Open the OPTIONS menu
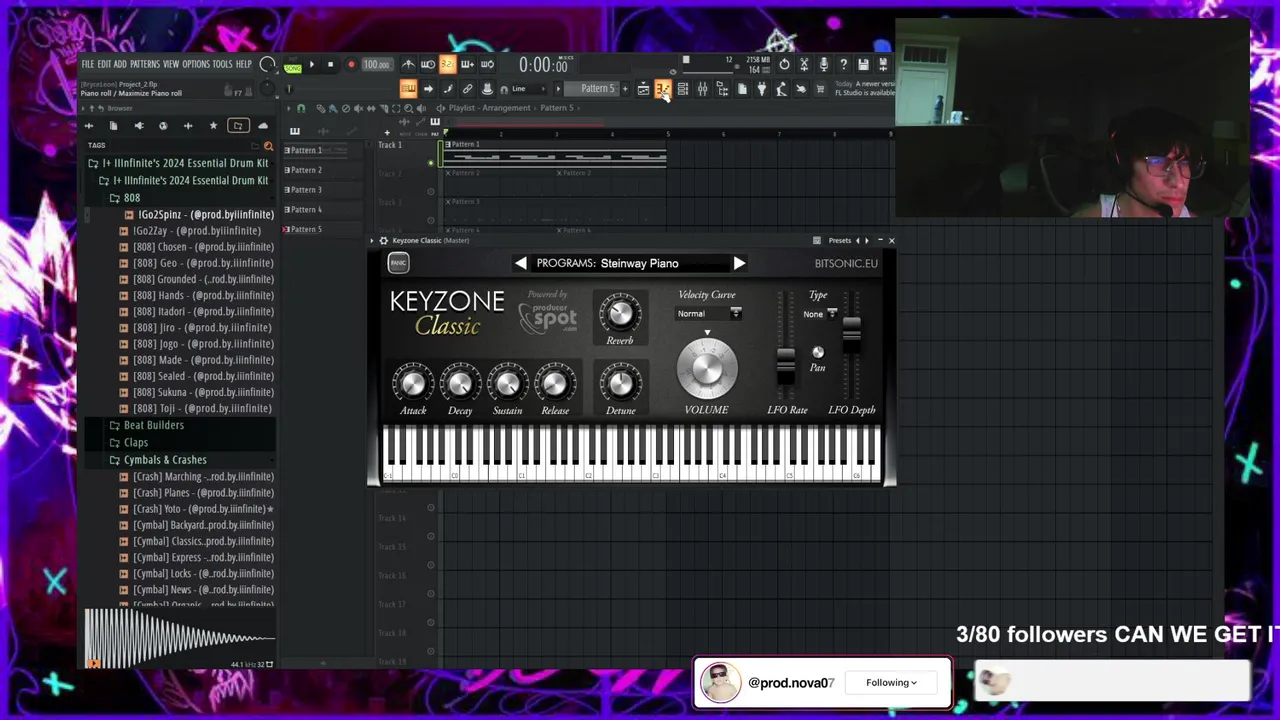Screen dimensions: 1280x720 (x=196, y=64)
